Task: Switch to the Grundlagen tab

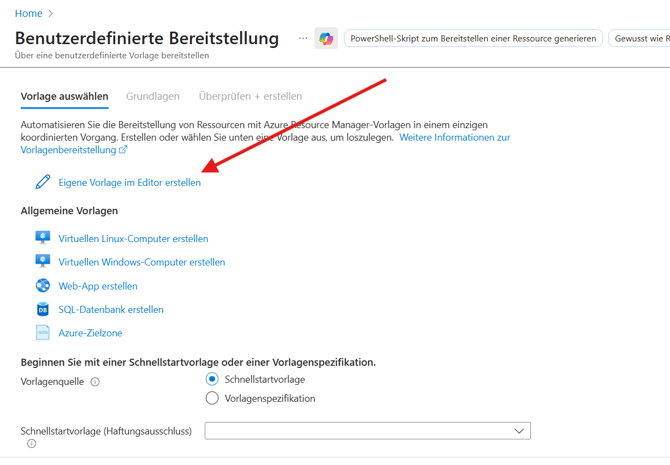Action: tap(152, 96)
